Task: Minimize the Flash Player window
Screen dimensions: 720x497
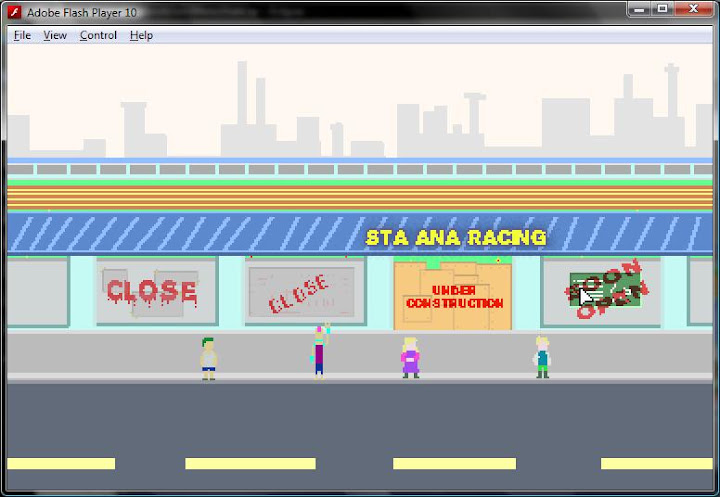Action: (640, 9)
